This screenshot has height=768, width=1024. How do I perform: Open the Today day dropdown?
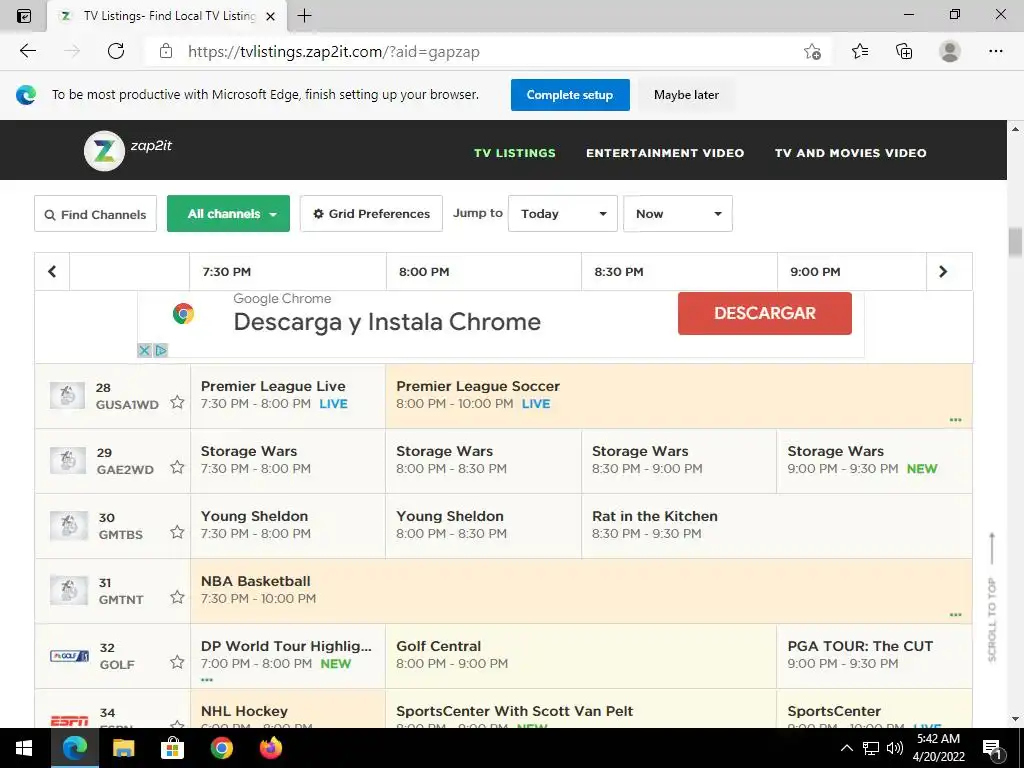[x=563, y=214]
